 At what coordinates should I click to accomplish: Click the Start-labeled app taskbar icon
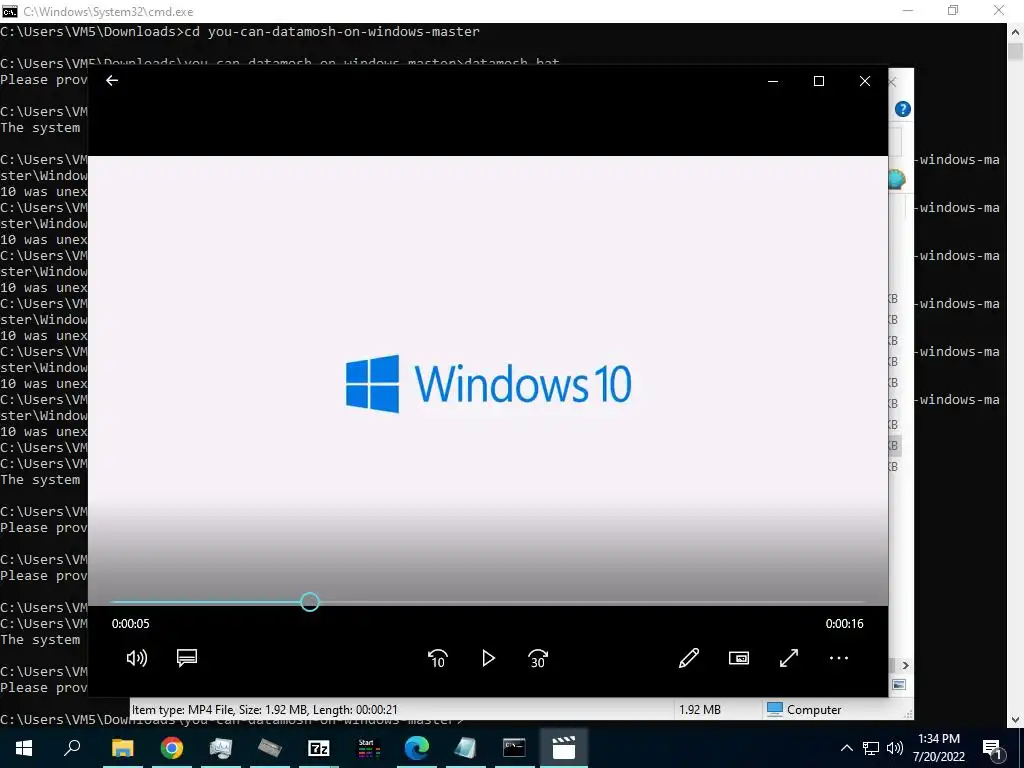368,748
